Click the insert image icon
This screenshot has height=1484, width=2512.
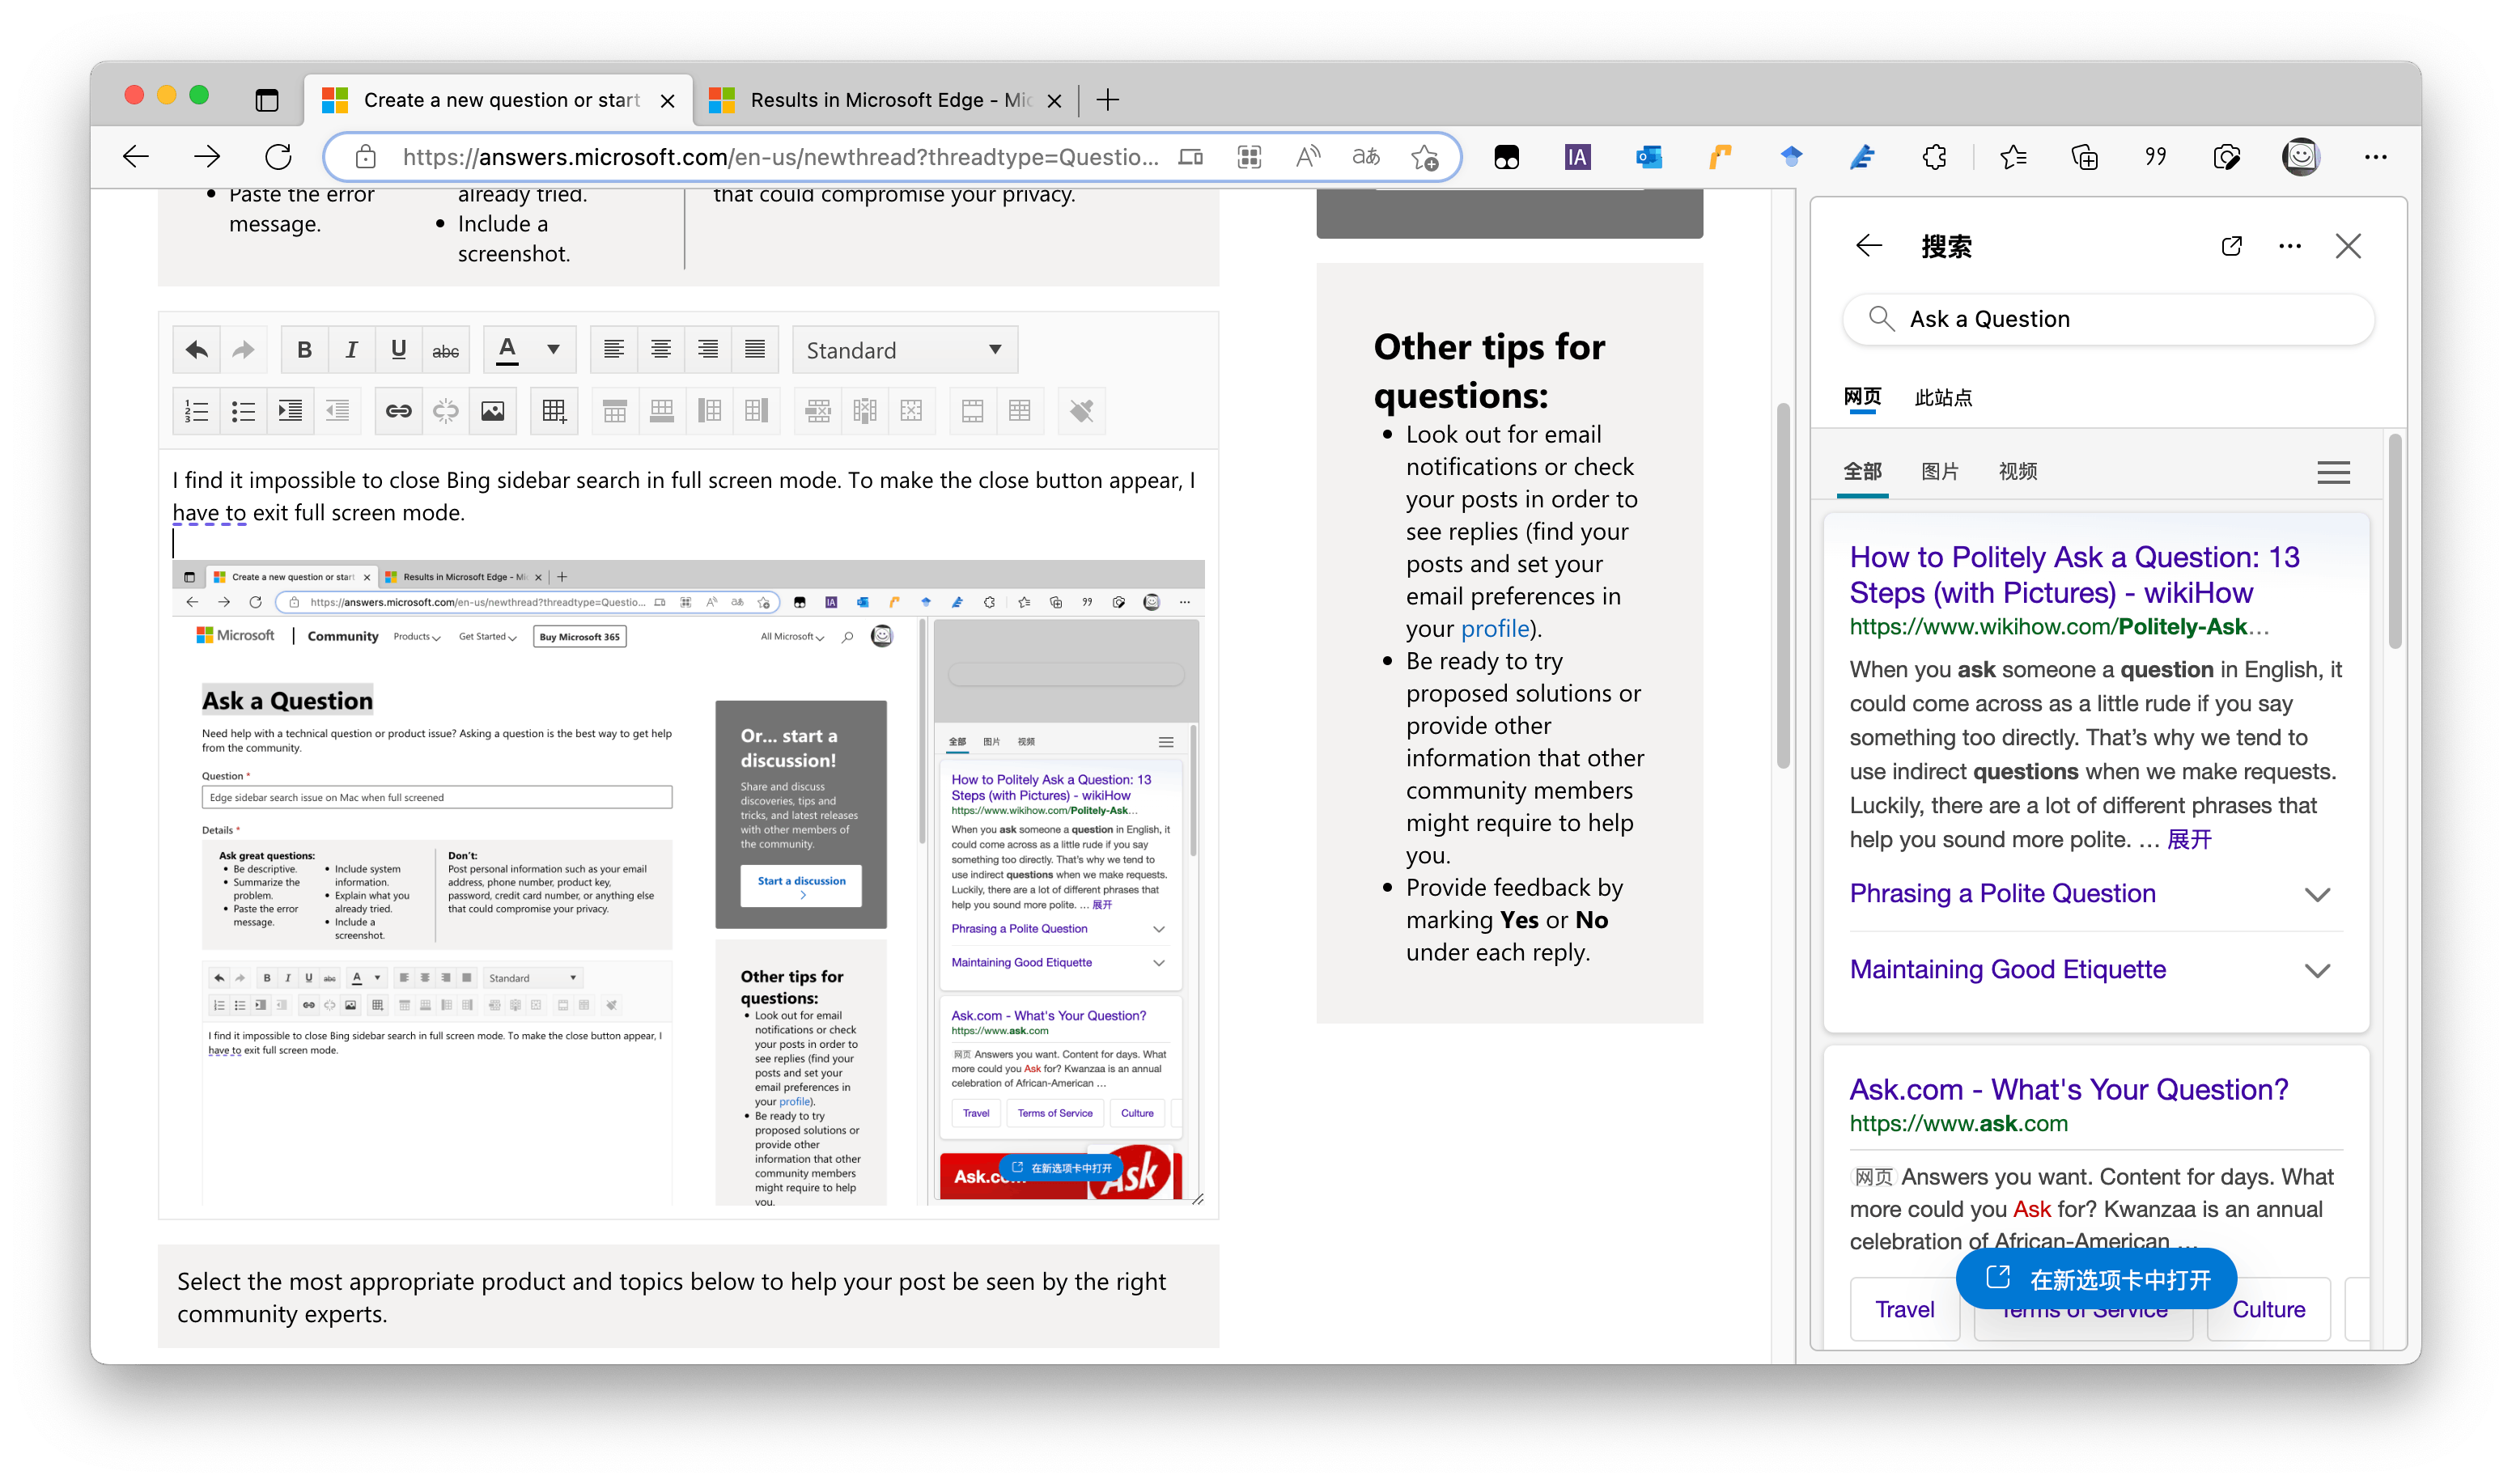click(x=492, y=411)
